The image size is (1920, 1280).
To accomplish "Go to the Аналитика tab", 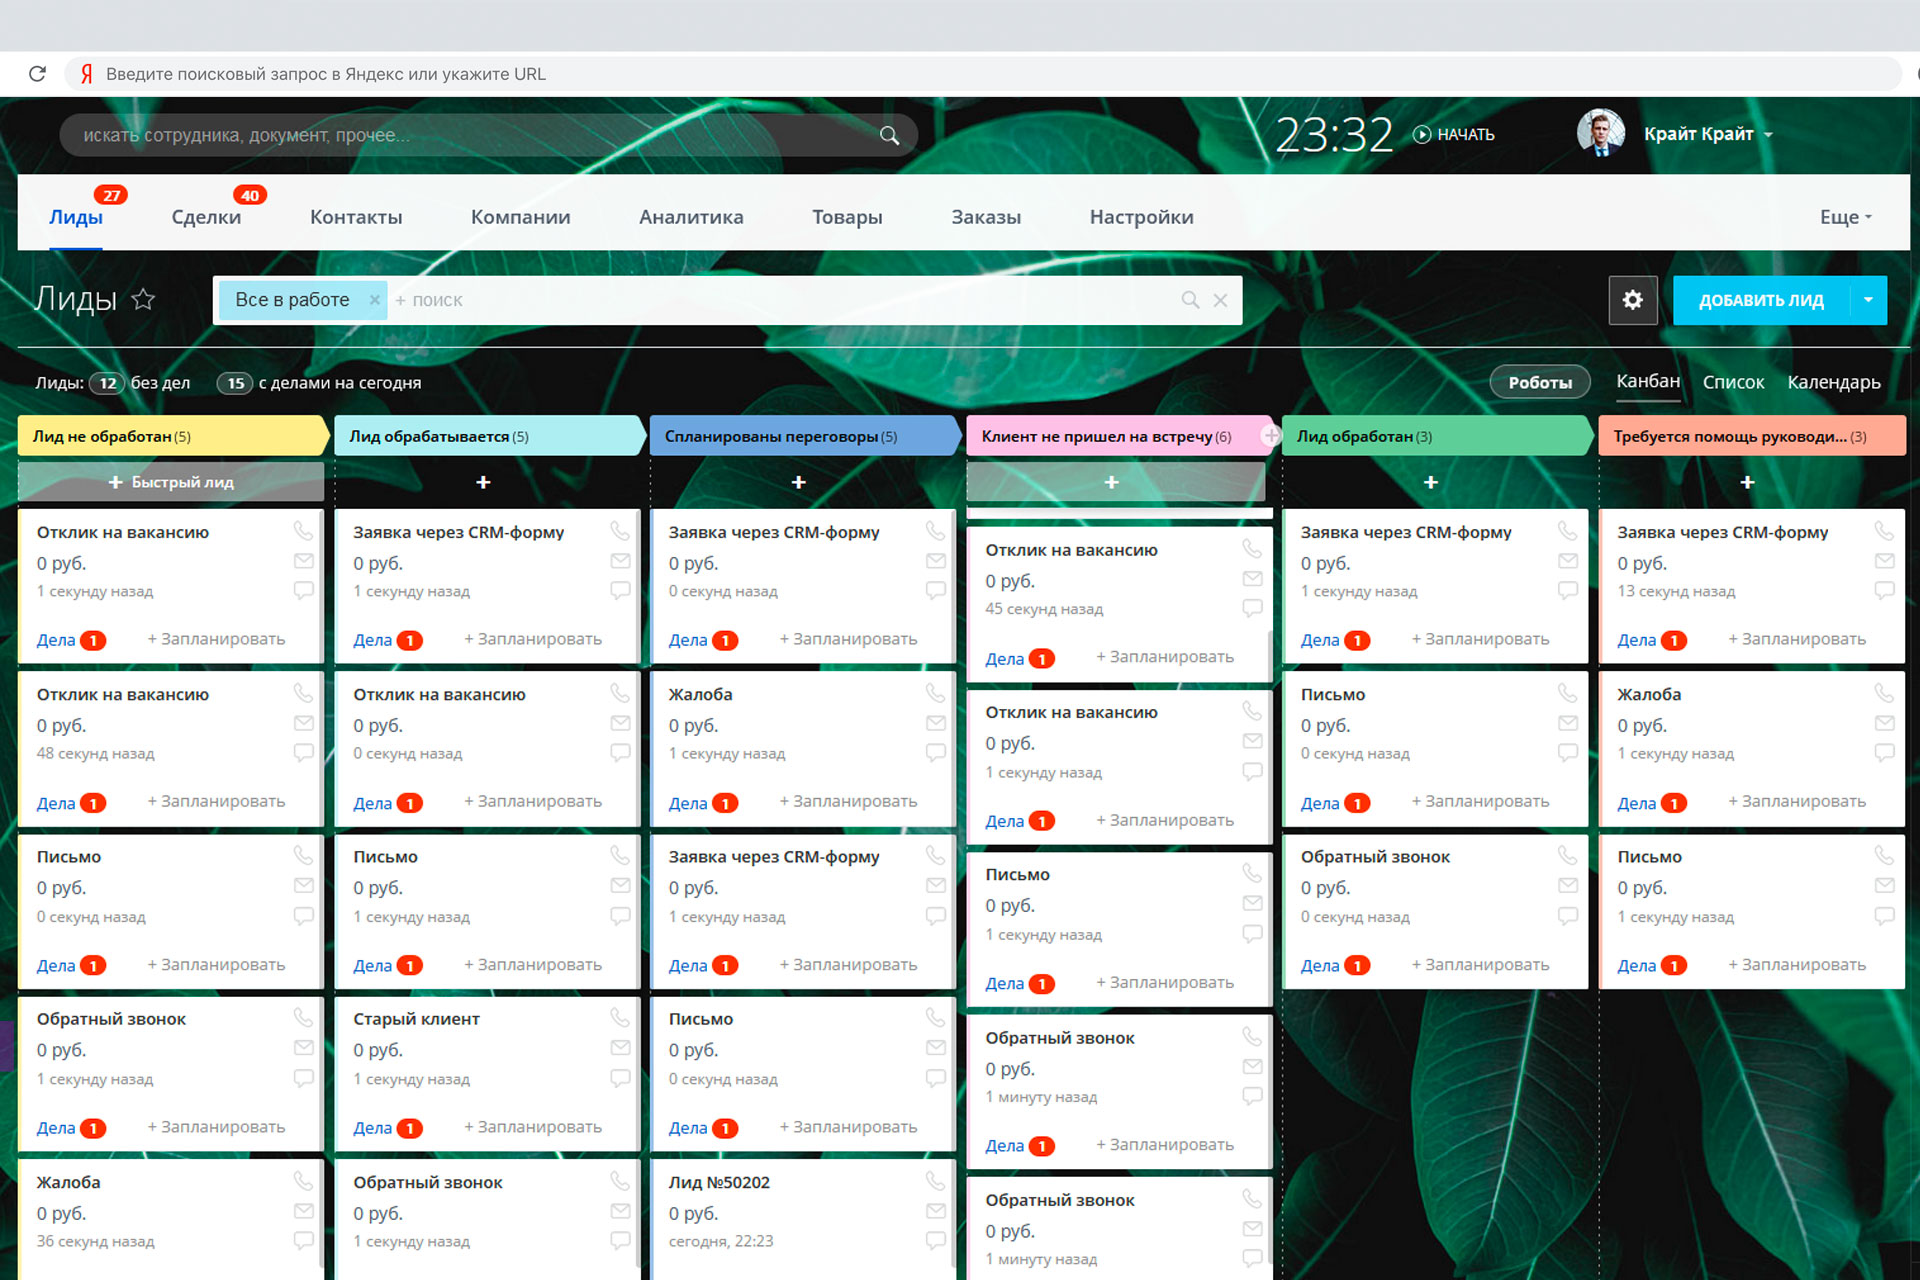I will [691, 217].
